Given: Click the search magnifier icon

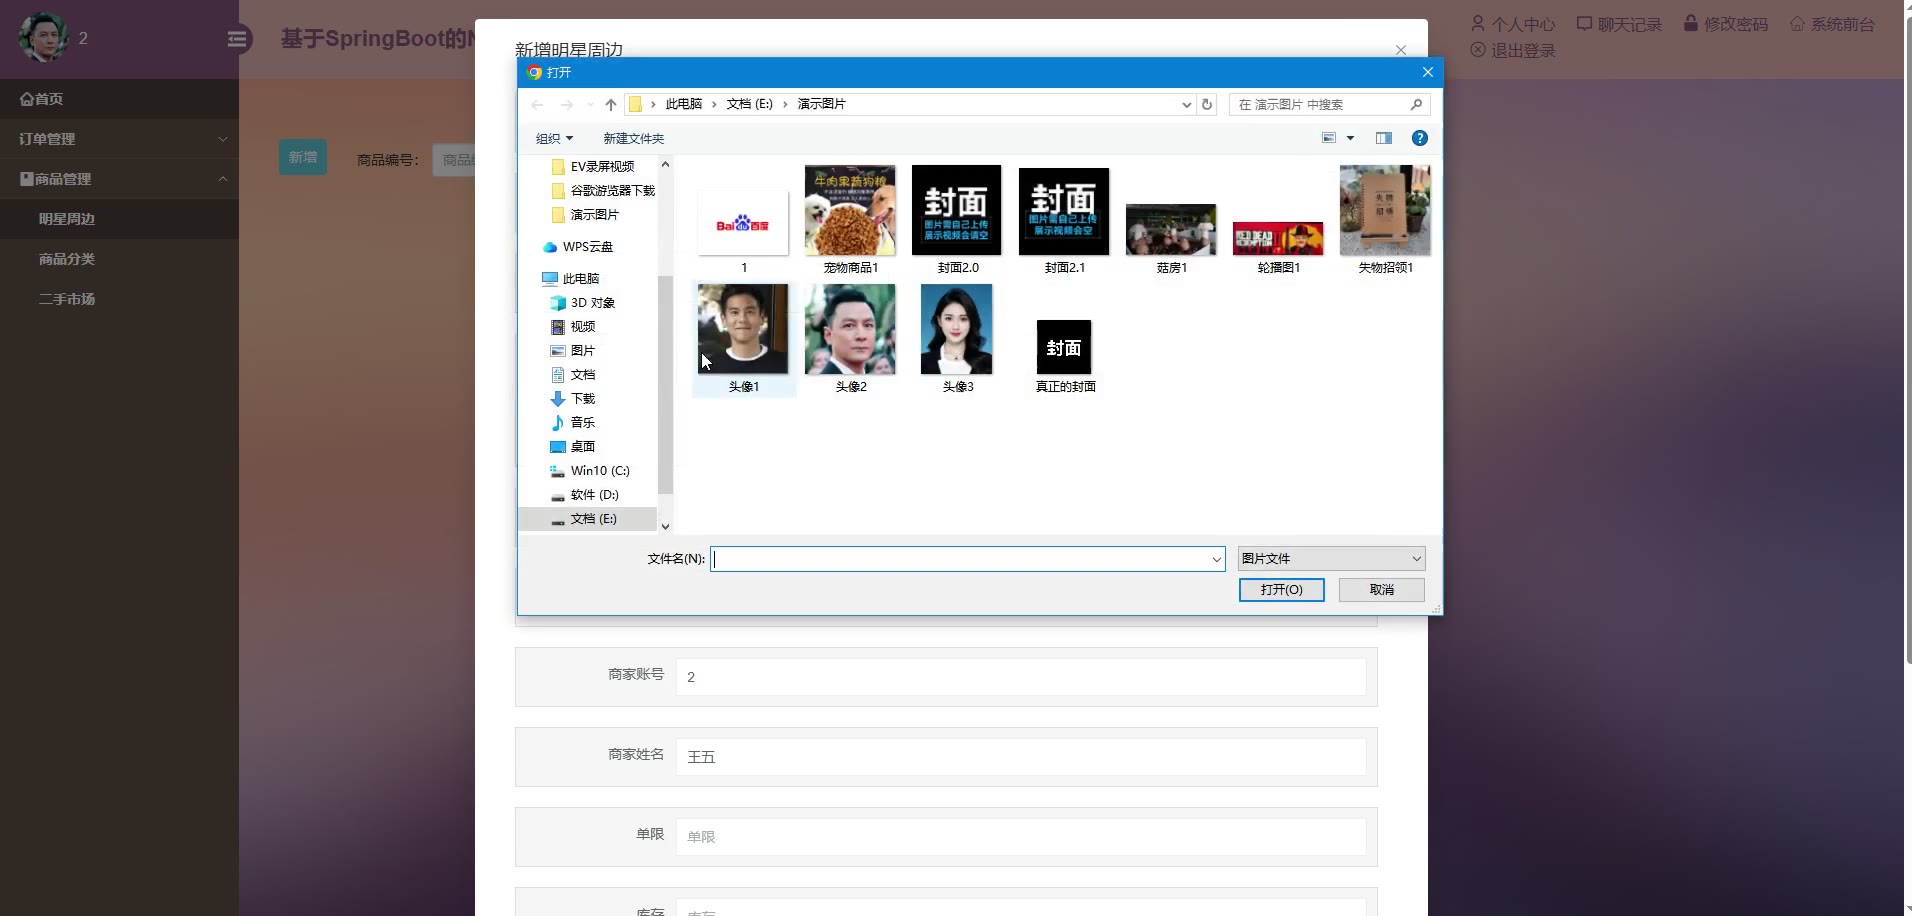Looking at the screenshot, I should (x=1416, y=104).
